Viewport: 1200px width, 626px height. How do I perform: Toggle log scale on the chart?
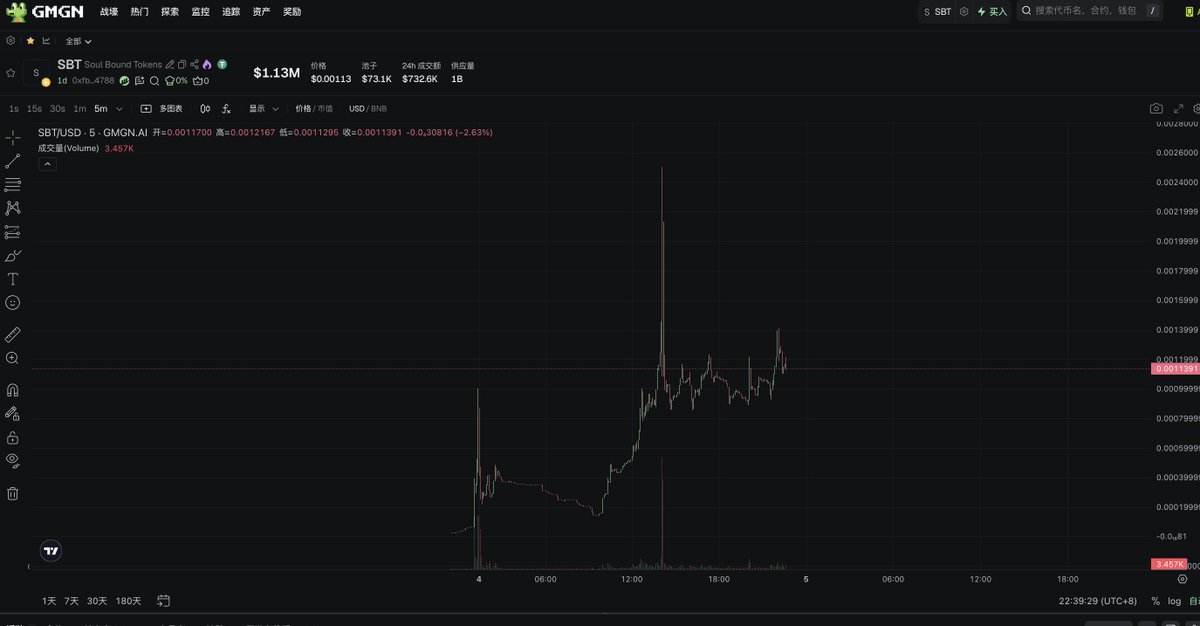pyautogui.click(x=1174, y=601)
